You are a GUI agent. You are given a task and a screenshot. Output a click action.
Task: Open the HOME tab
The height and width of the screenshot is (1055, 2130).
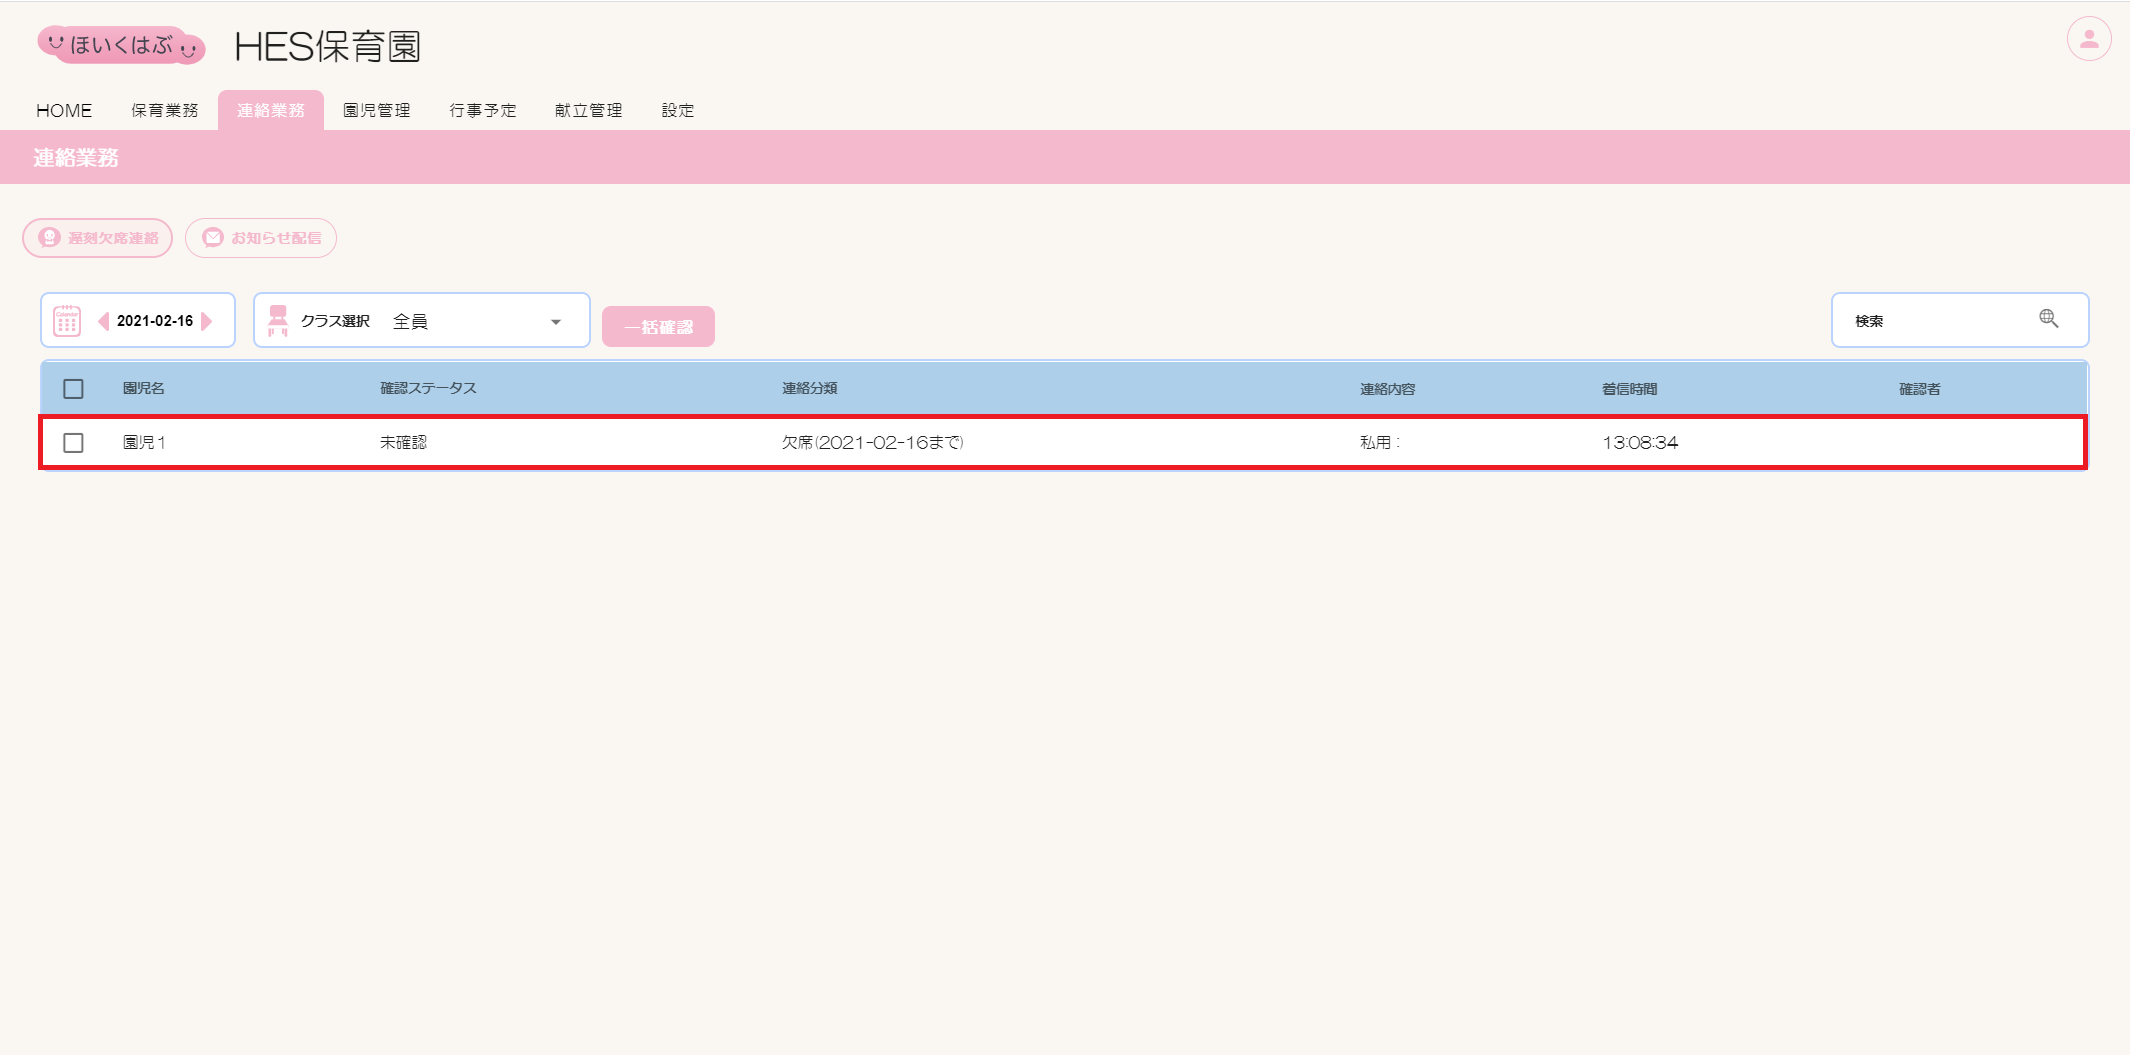[x=64, y=110]
